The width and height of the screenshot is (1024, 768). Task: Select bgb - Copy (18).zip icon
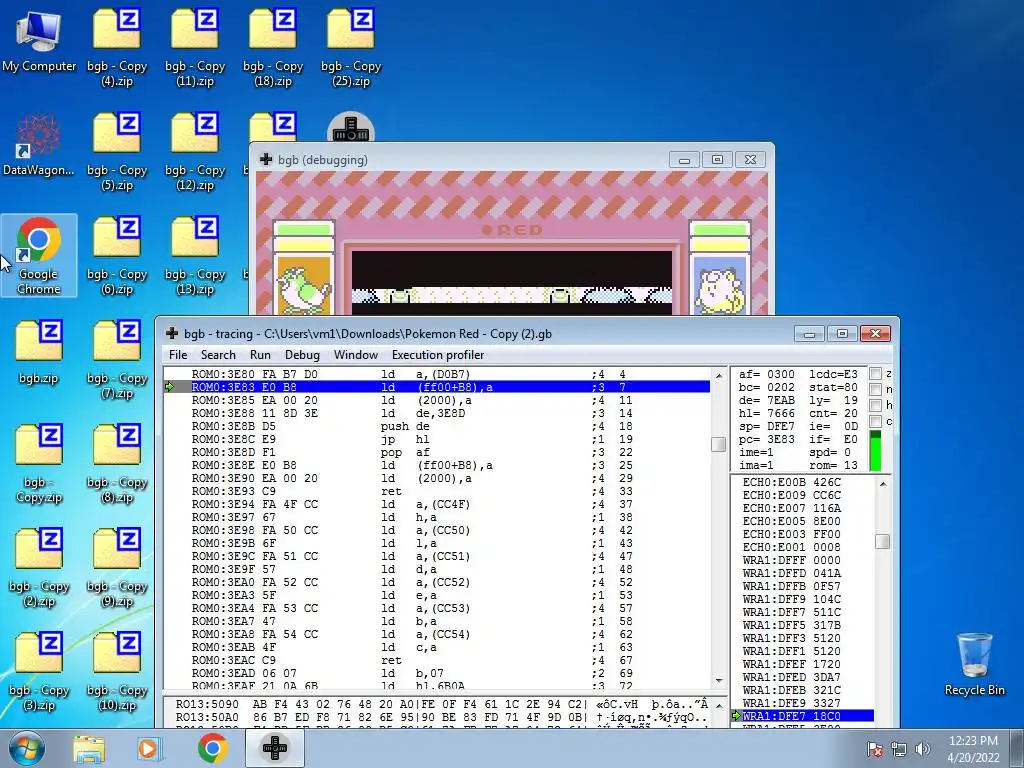(x=273, y=47)
